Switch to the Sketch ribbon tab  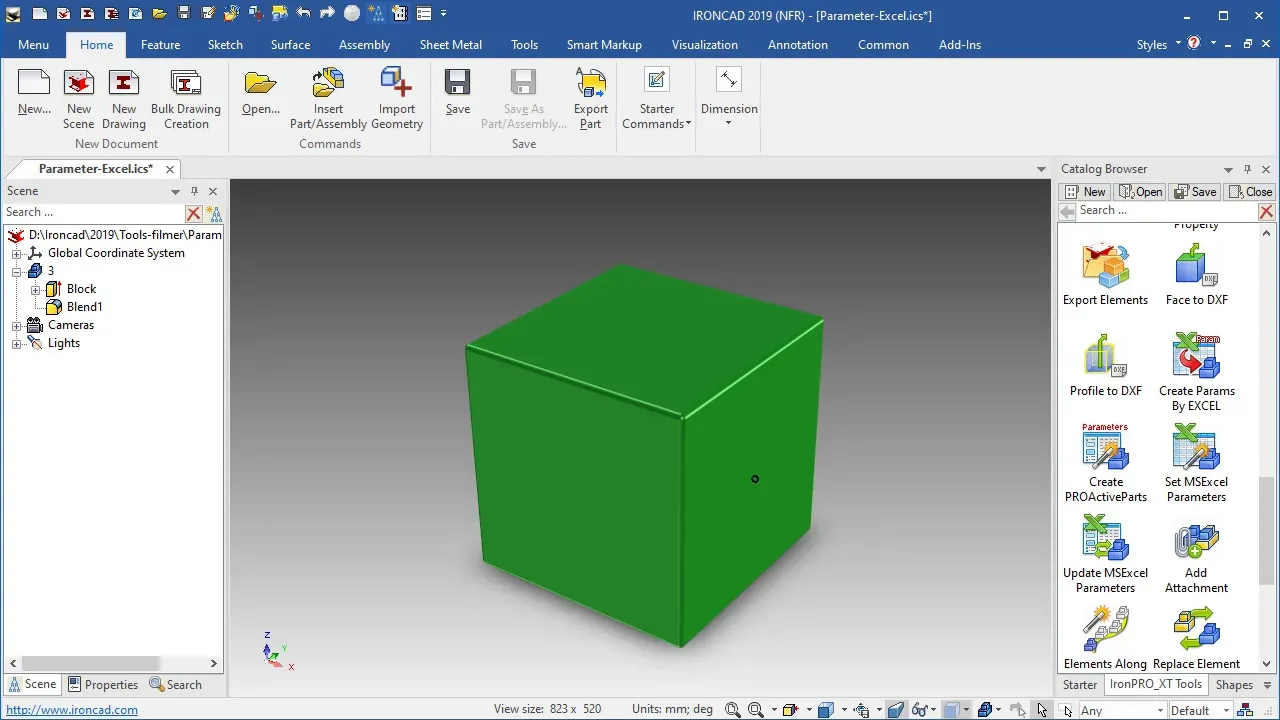[225, 45]
